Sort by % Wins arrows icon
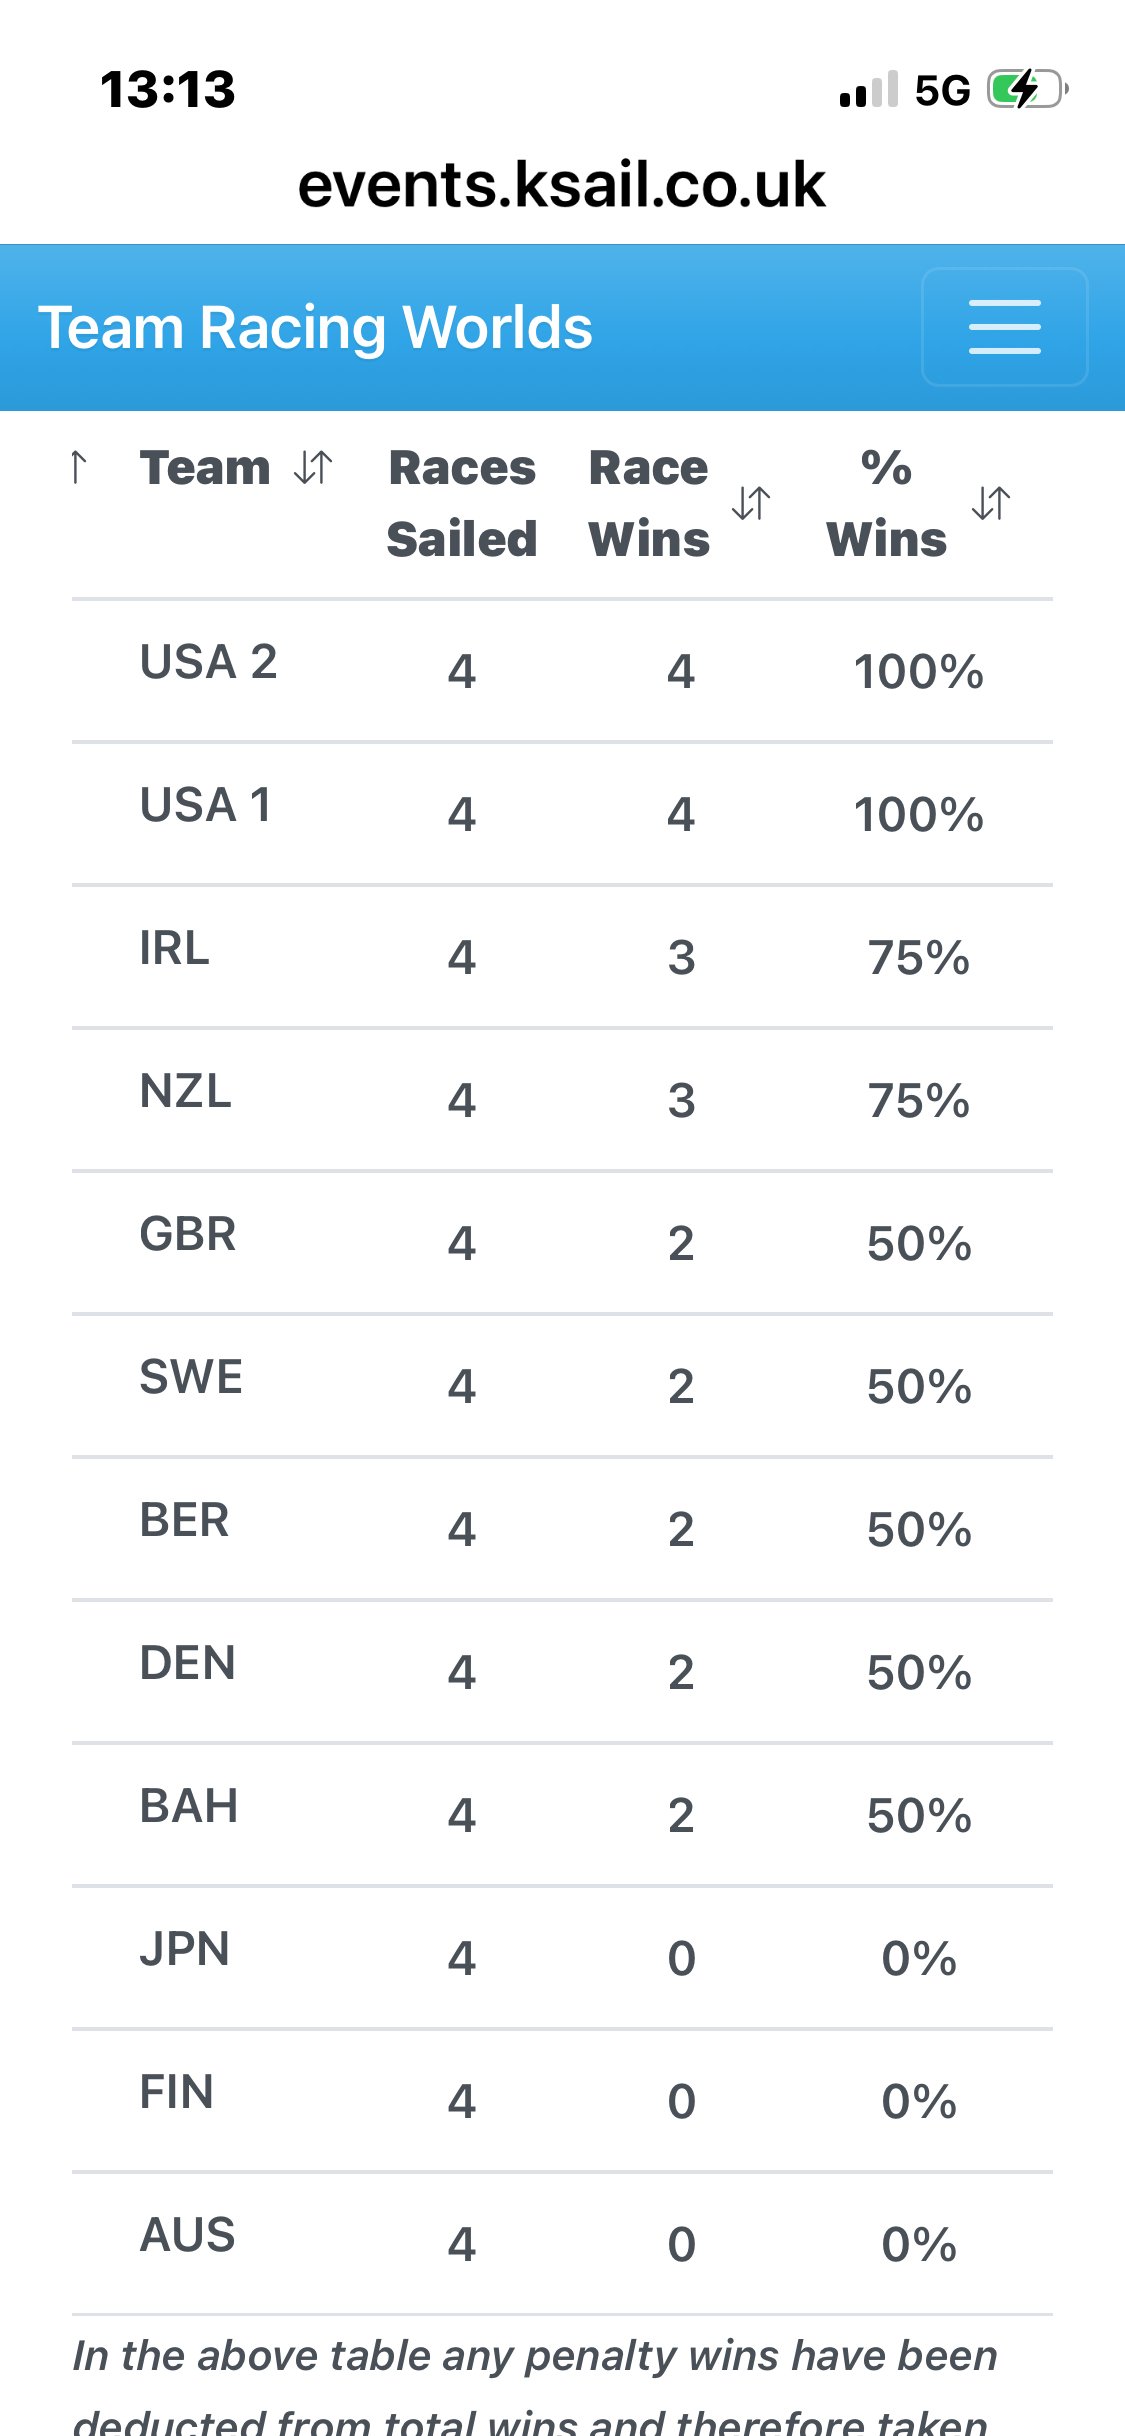Viewport: 1125px width, 2436px height. point(991,503)
